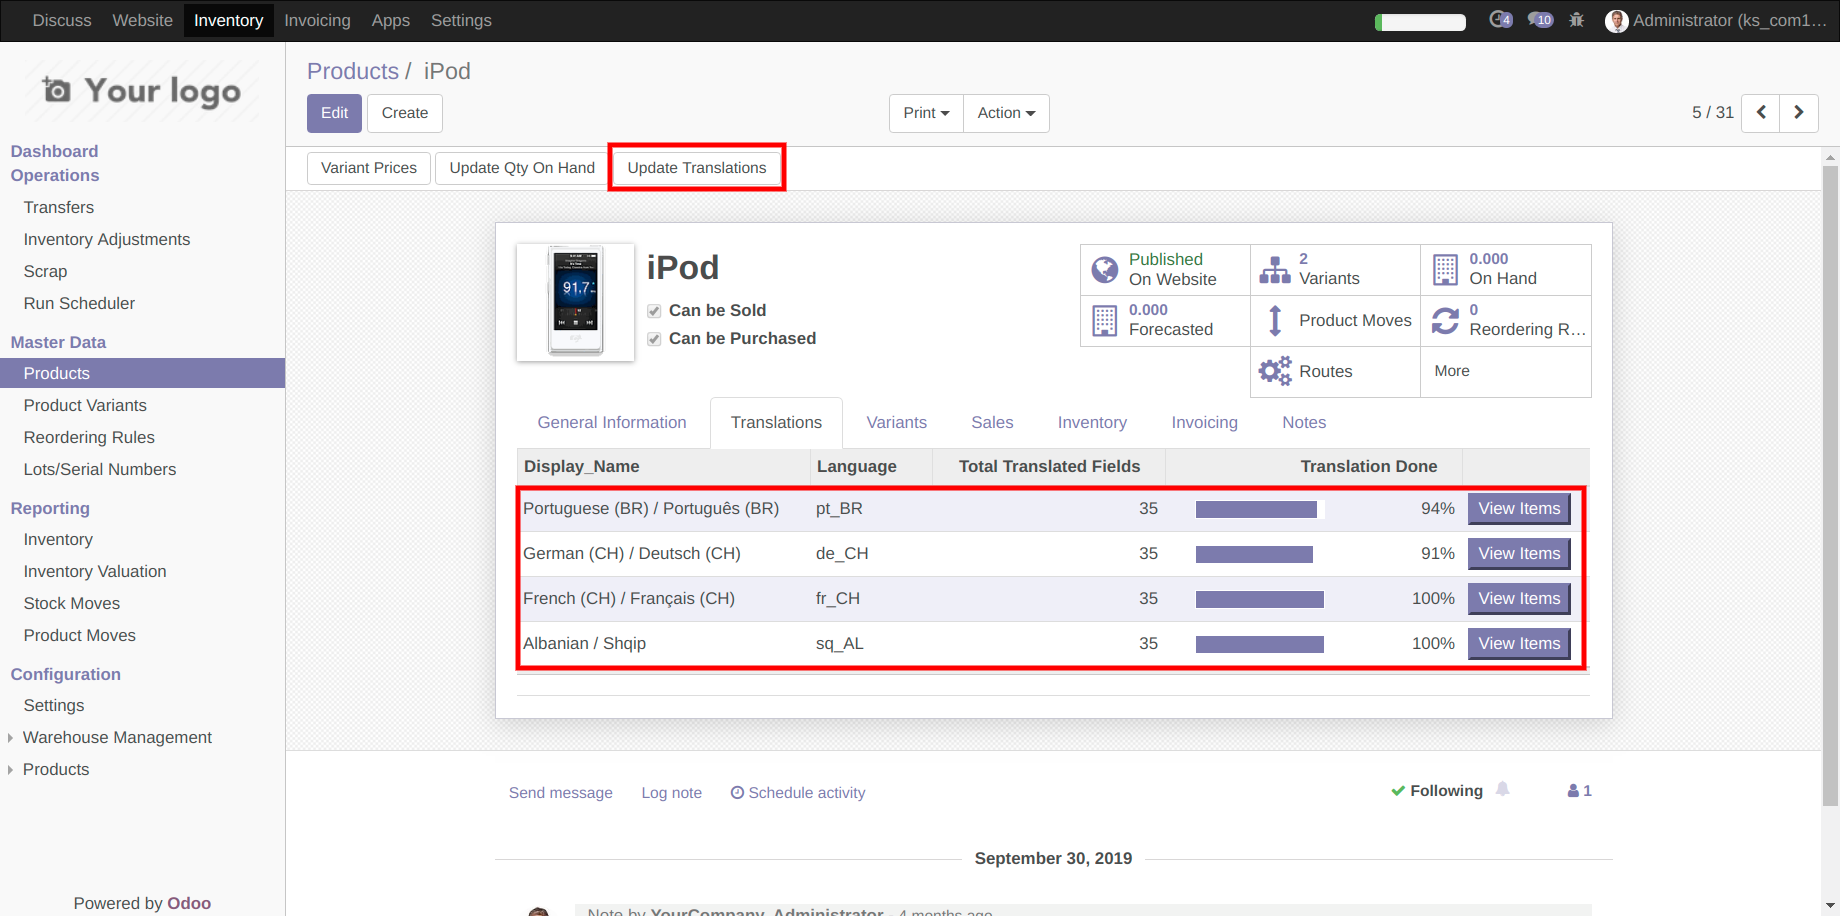Click the Portuguese 94% progress bar
Screen dimensions: 1840x916
pyautogui.click(x=1260, y=510)
